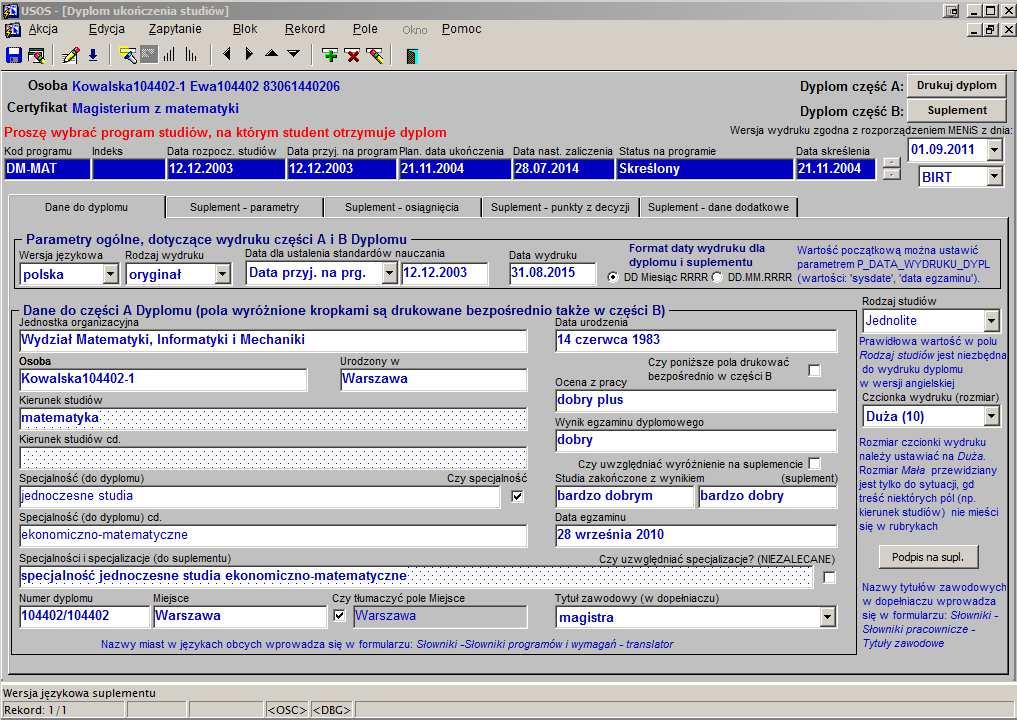Click the greyed-out execute query icon
The image size is (1017, 720).
[149, 55]
